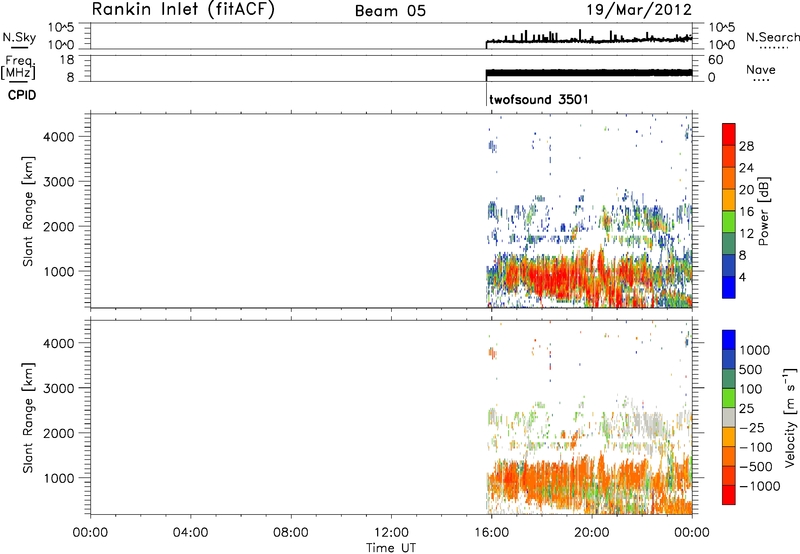Select the "Freq. [MHz]" label
Screen dimensions: 800x554
tap(19, 67)
